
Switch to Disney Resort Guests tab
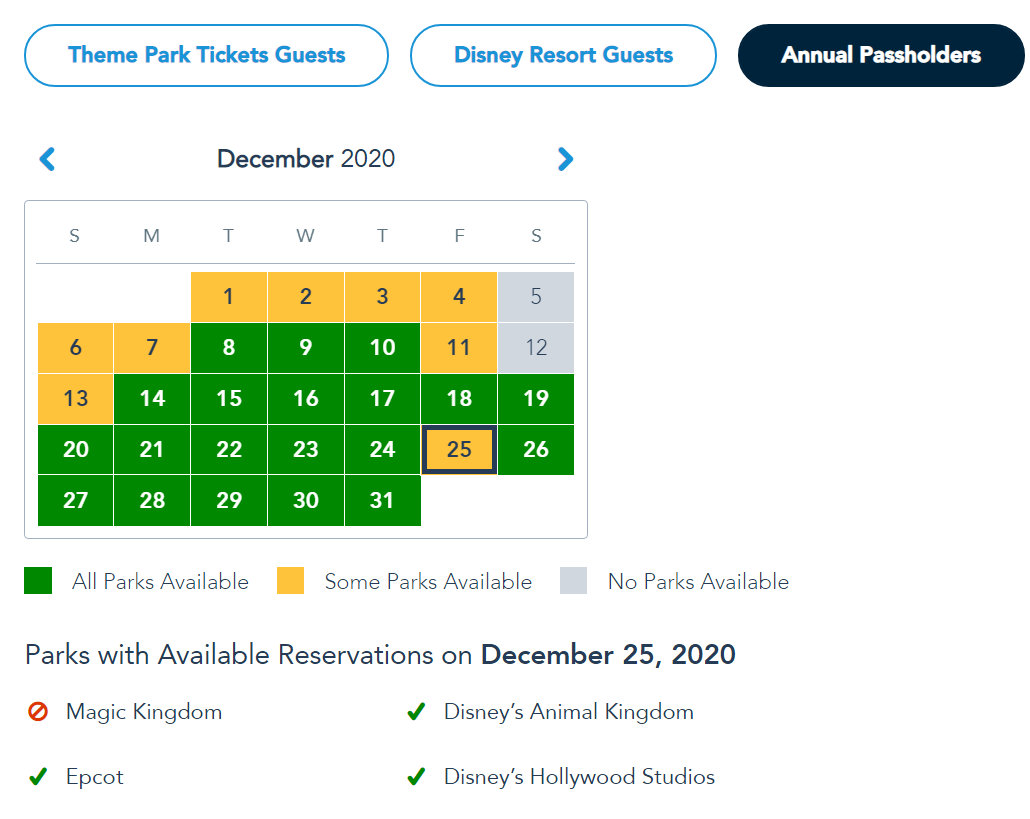563,55
